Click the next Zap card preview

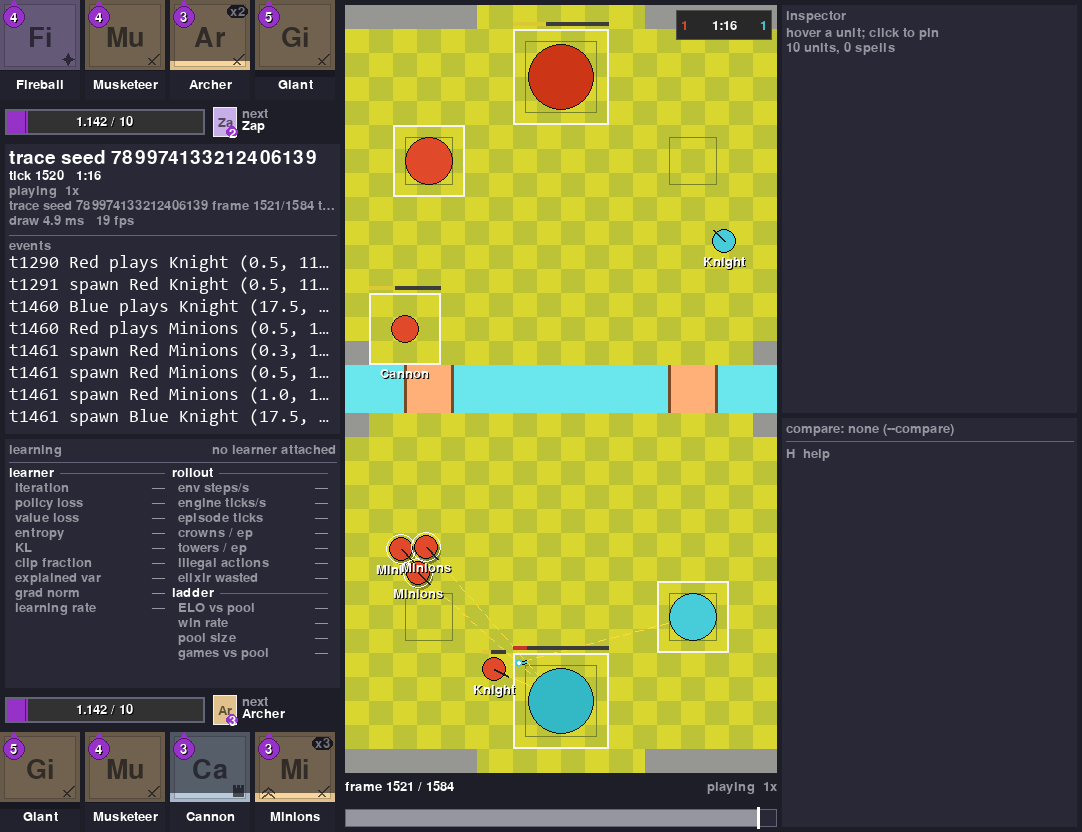(x=225, y=121)
